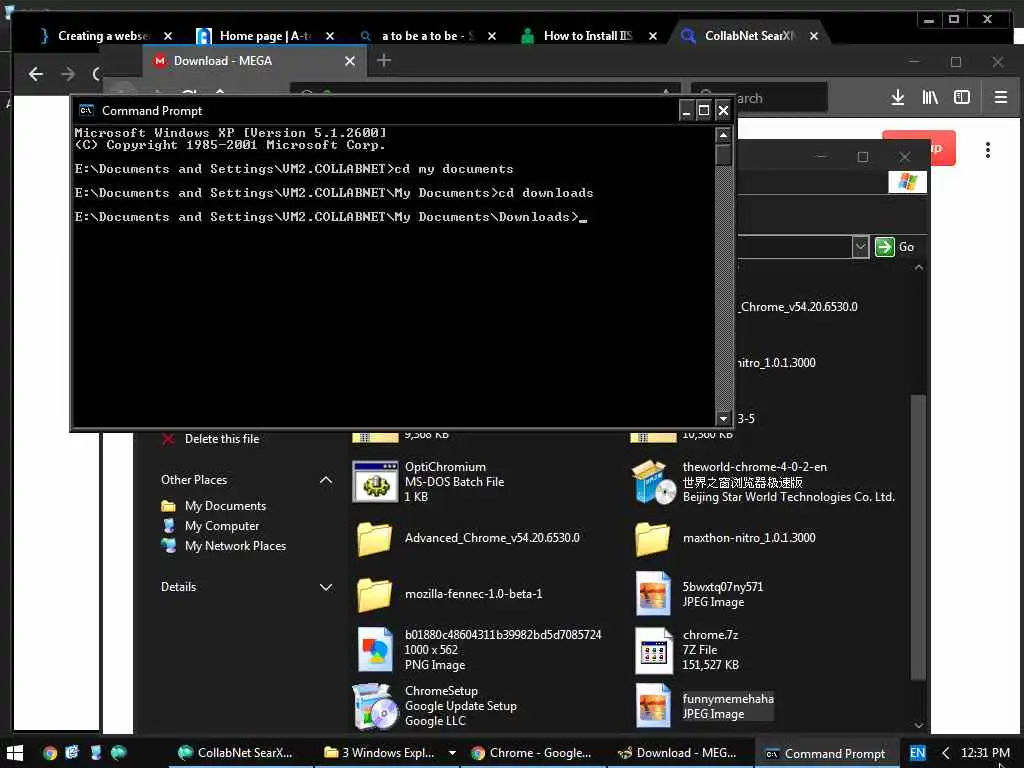Click the browser forward arrow

point(68,74)
